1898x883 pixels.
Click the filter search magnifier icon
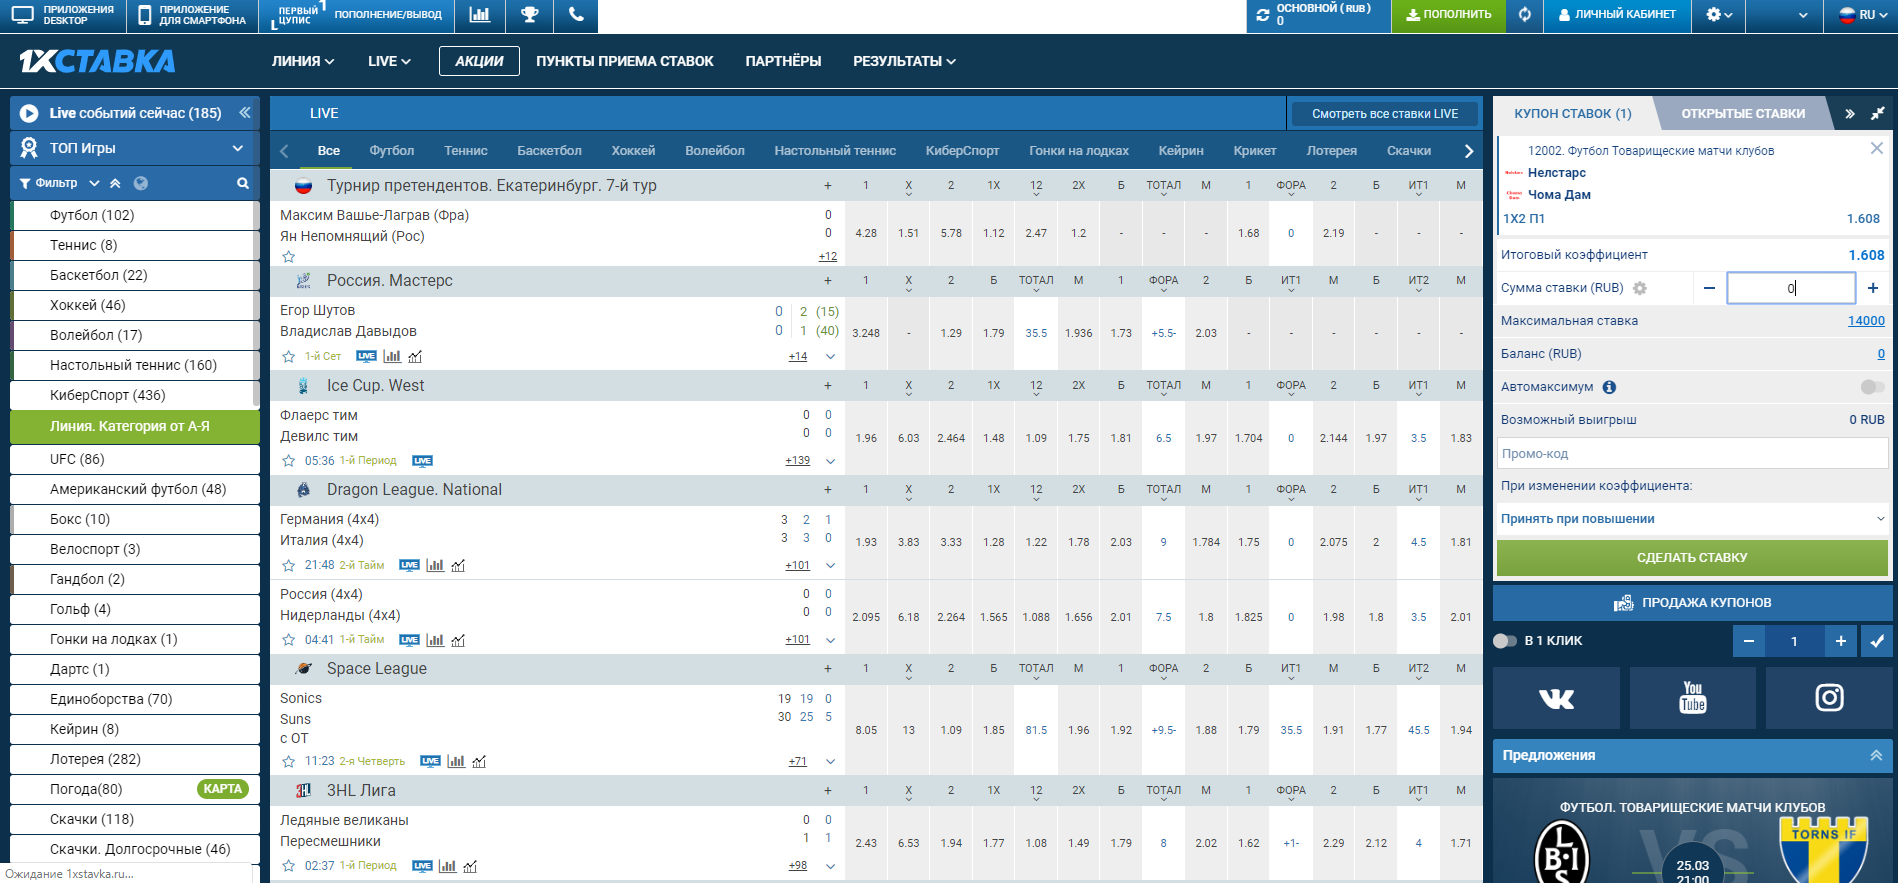tap(242, 183)
